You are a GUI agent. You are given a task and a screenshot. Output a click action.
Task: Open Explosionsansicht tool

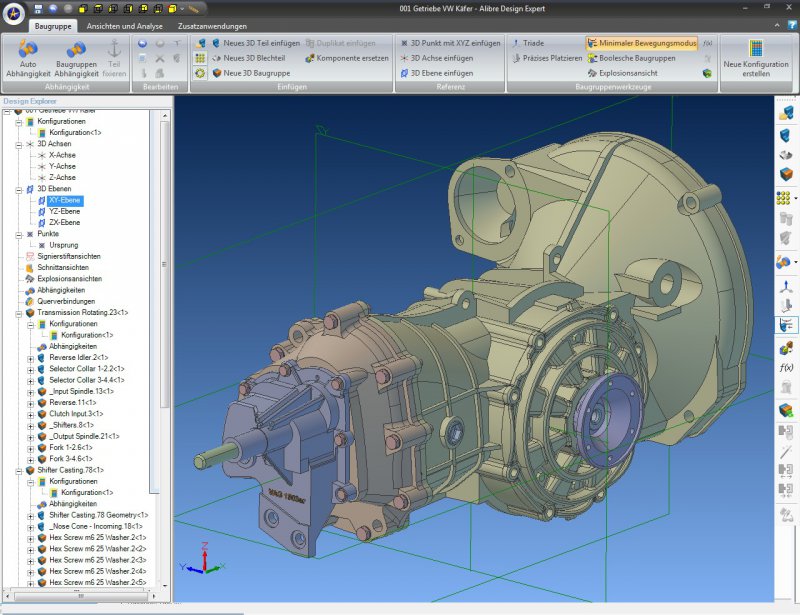(622, 73)
